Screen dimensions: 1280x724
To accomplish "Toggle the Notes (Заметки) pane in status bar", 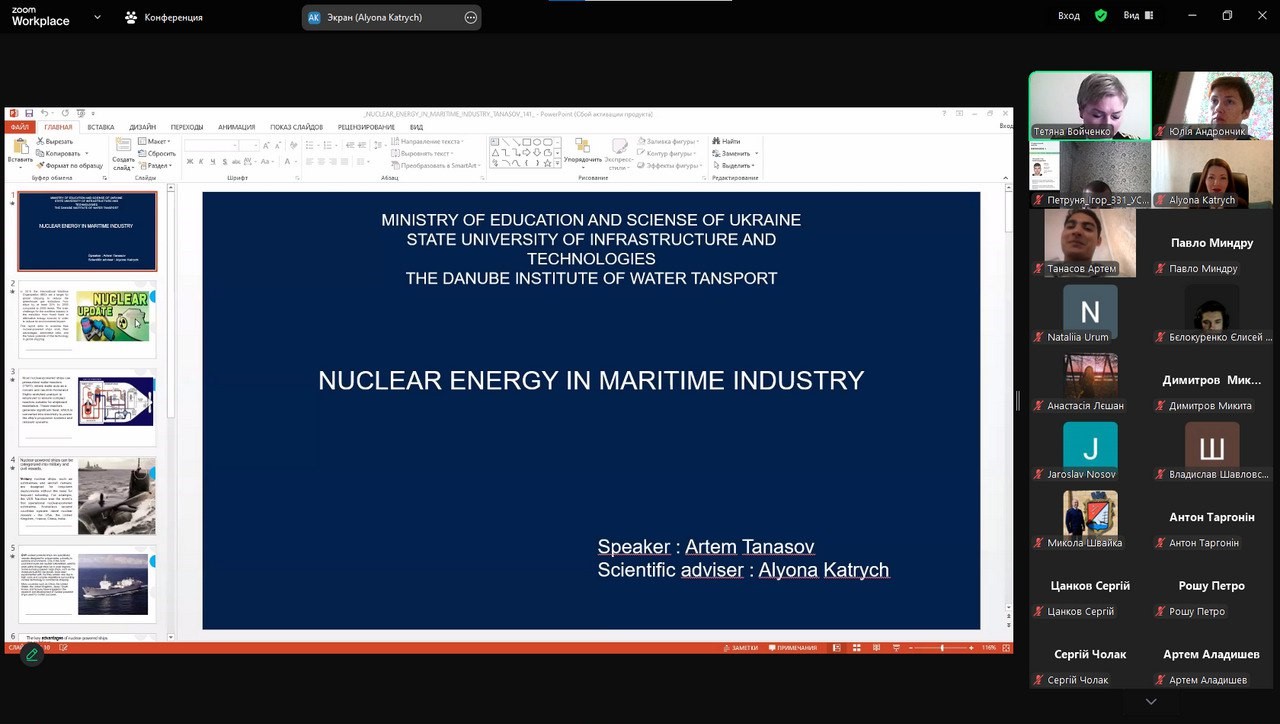I will point(741,648).
